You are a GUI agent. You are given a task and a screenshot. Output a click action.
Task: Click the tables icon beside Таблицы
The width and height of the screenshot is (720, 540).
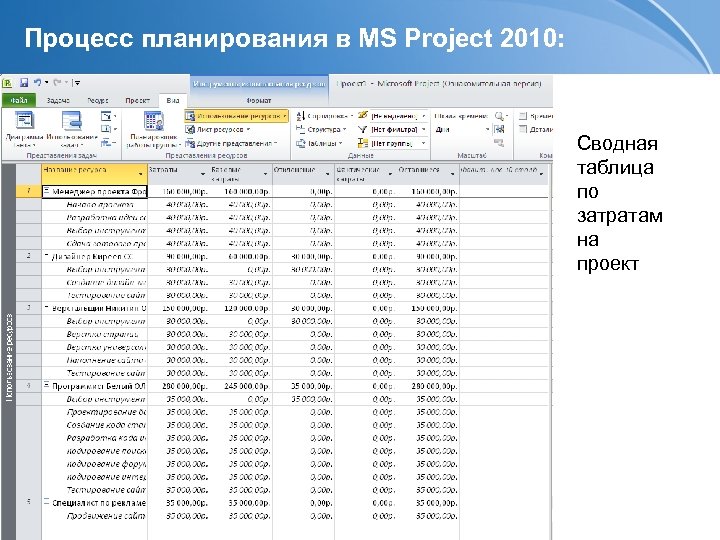[301, 143]
